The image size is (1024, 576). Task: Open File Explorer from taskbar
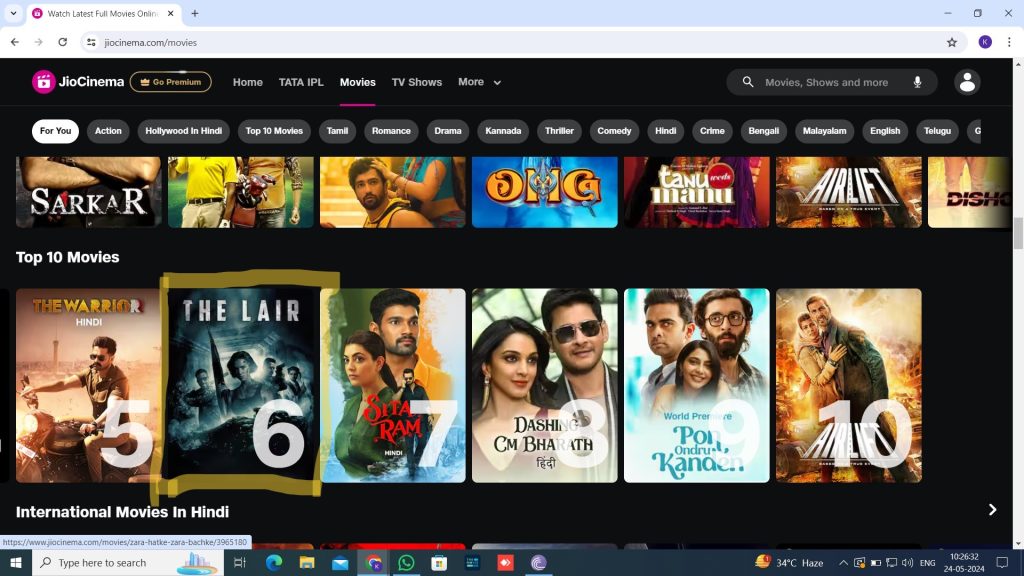point(307,562)
